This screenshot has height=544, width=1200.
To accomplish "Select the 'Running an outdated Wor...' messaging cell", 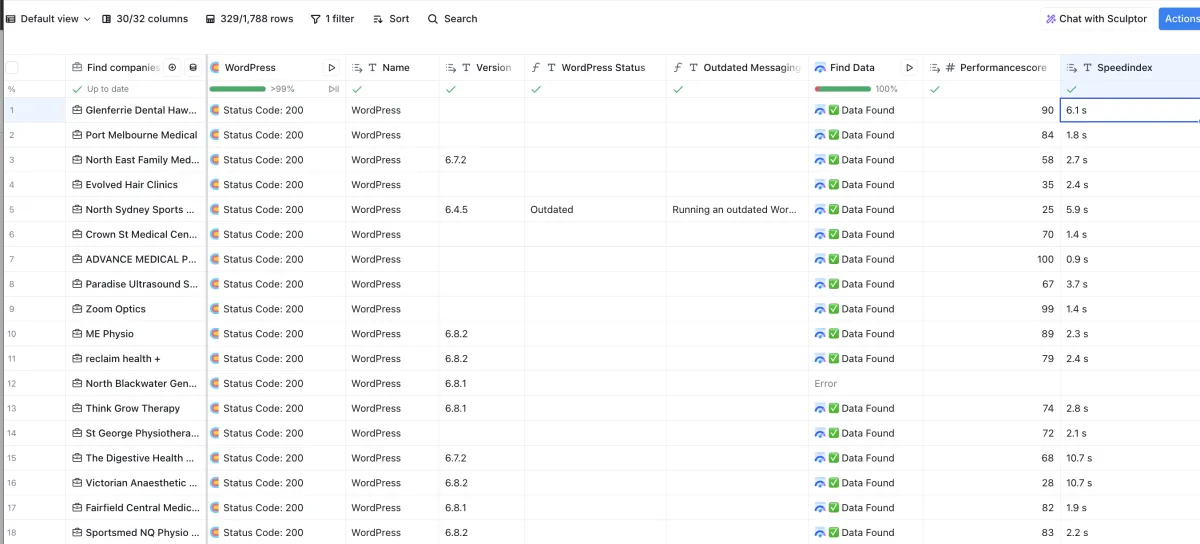I will 737,210.
